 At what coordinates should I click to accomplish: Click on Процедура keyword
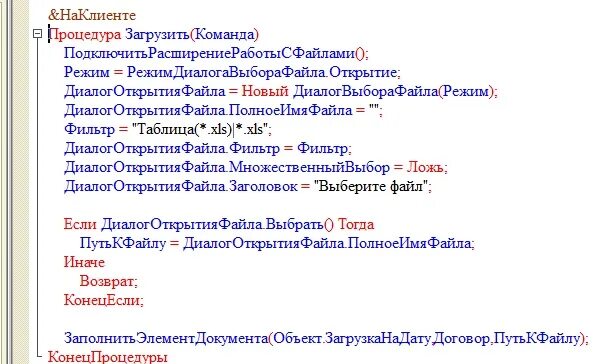coord(85,35)
